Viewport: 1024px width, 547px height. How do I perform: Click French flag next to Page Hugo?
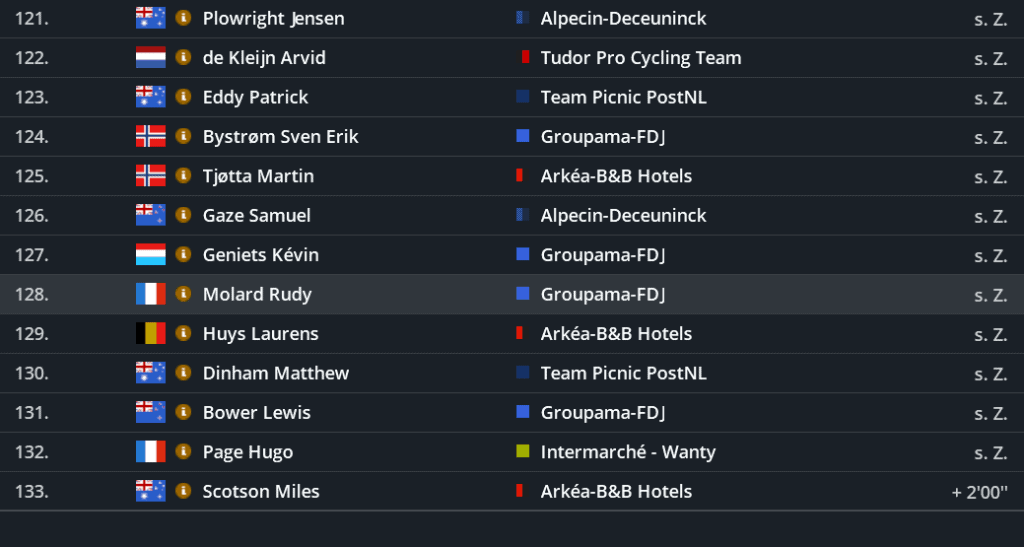[x=150, y=452]
